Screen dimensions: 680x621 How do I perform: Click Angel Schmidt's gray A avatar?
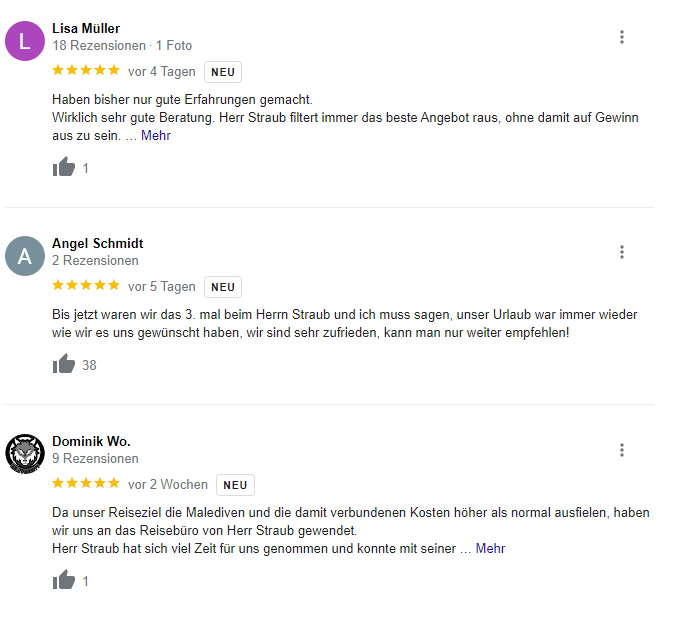tap(25, 256)
